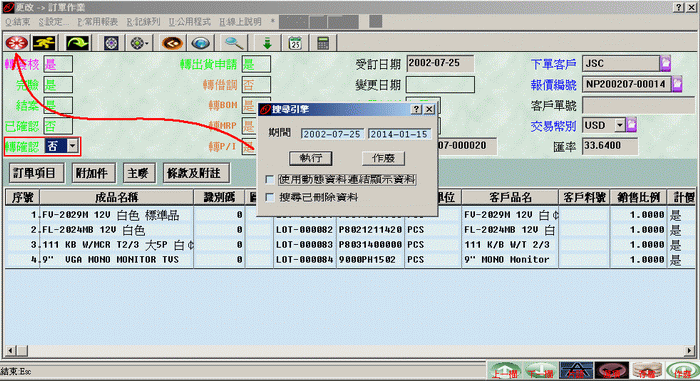Enable 使用動態資料連結顯示資料 checkbox
This screenshot has width=700, height=381.
coord(270,180)
